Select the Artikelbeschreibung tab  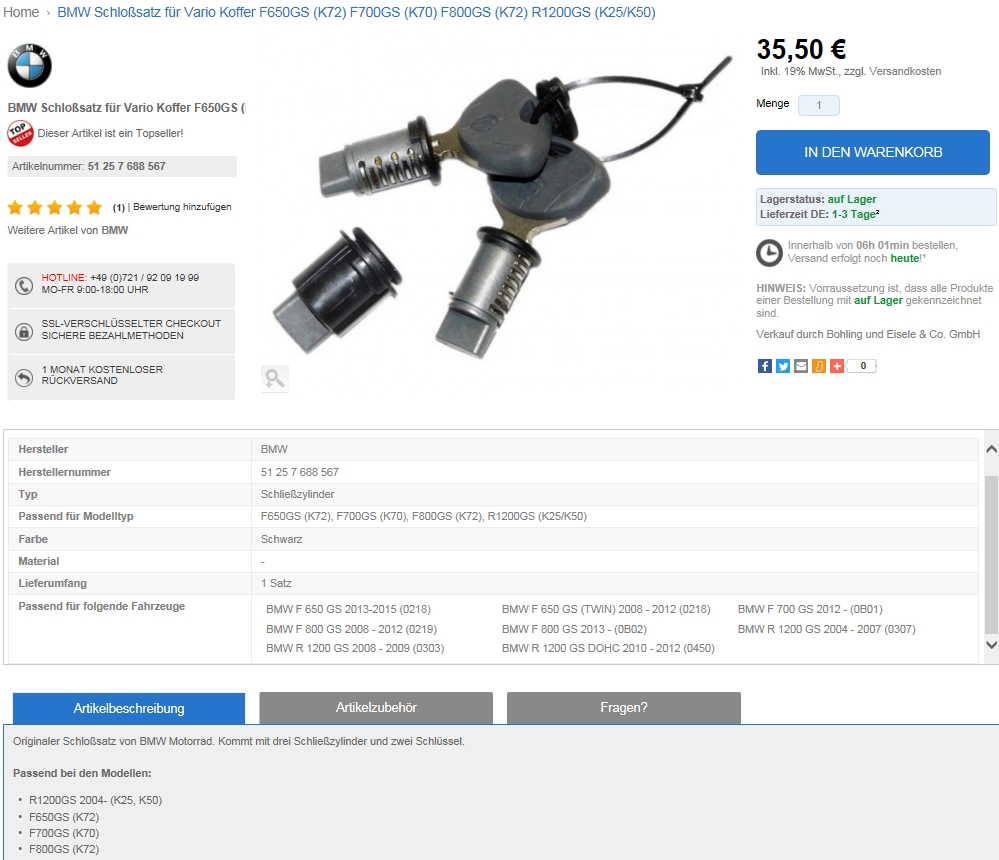[129, 708]
